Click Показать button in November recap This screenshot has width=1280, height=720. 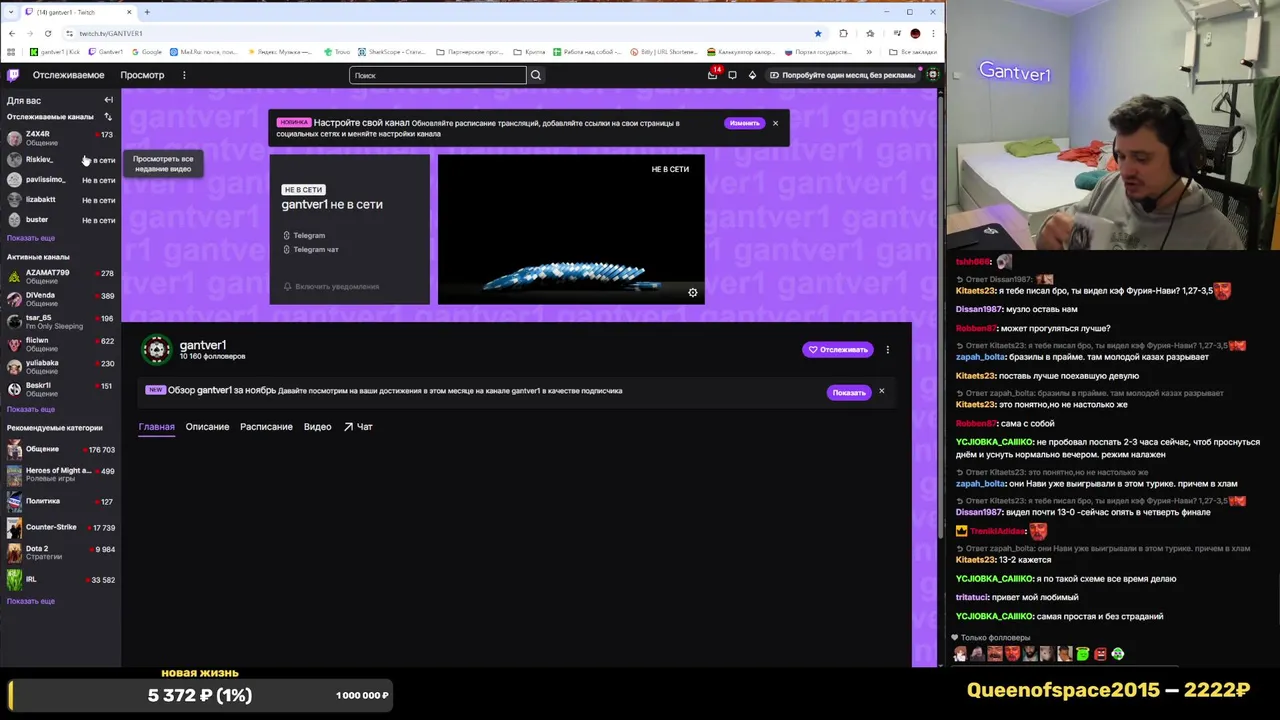point(848,392)
